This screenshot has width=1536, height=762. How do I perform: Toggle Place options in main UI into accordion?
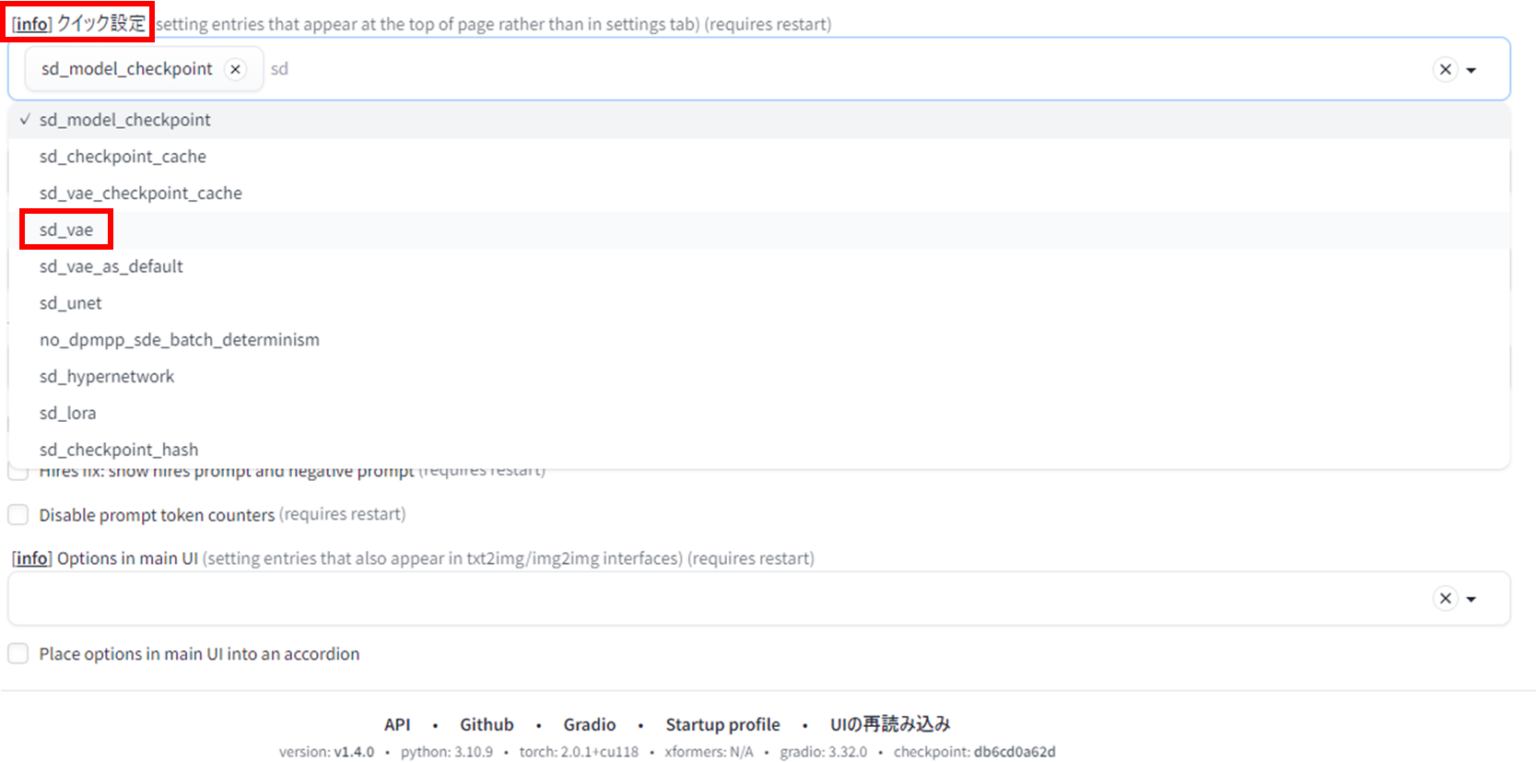click(18, 654)
